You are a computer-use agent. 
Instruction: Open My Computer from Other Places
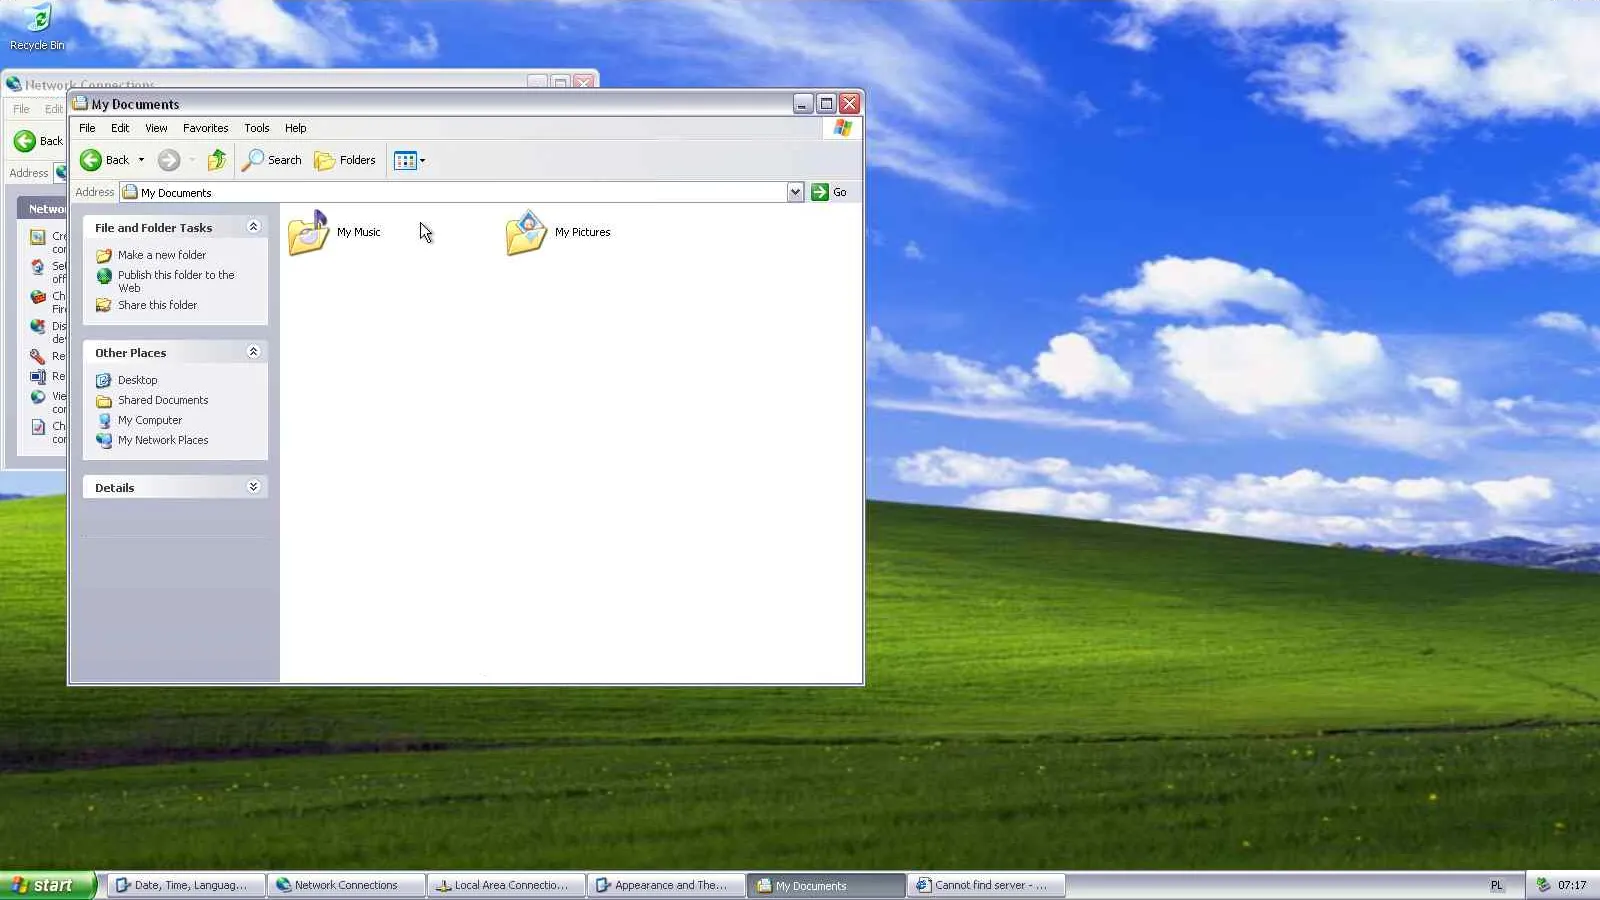[x=150, y=420]
